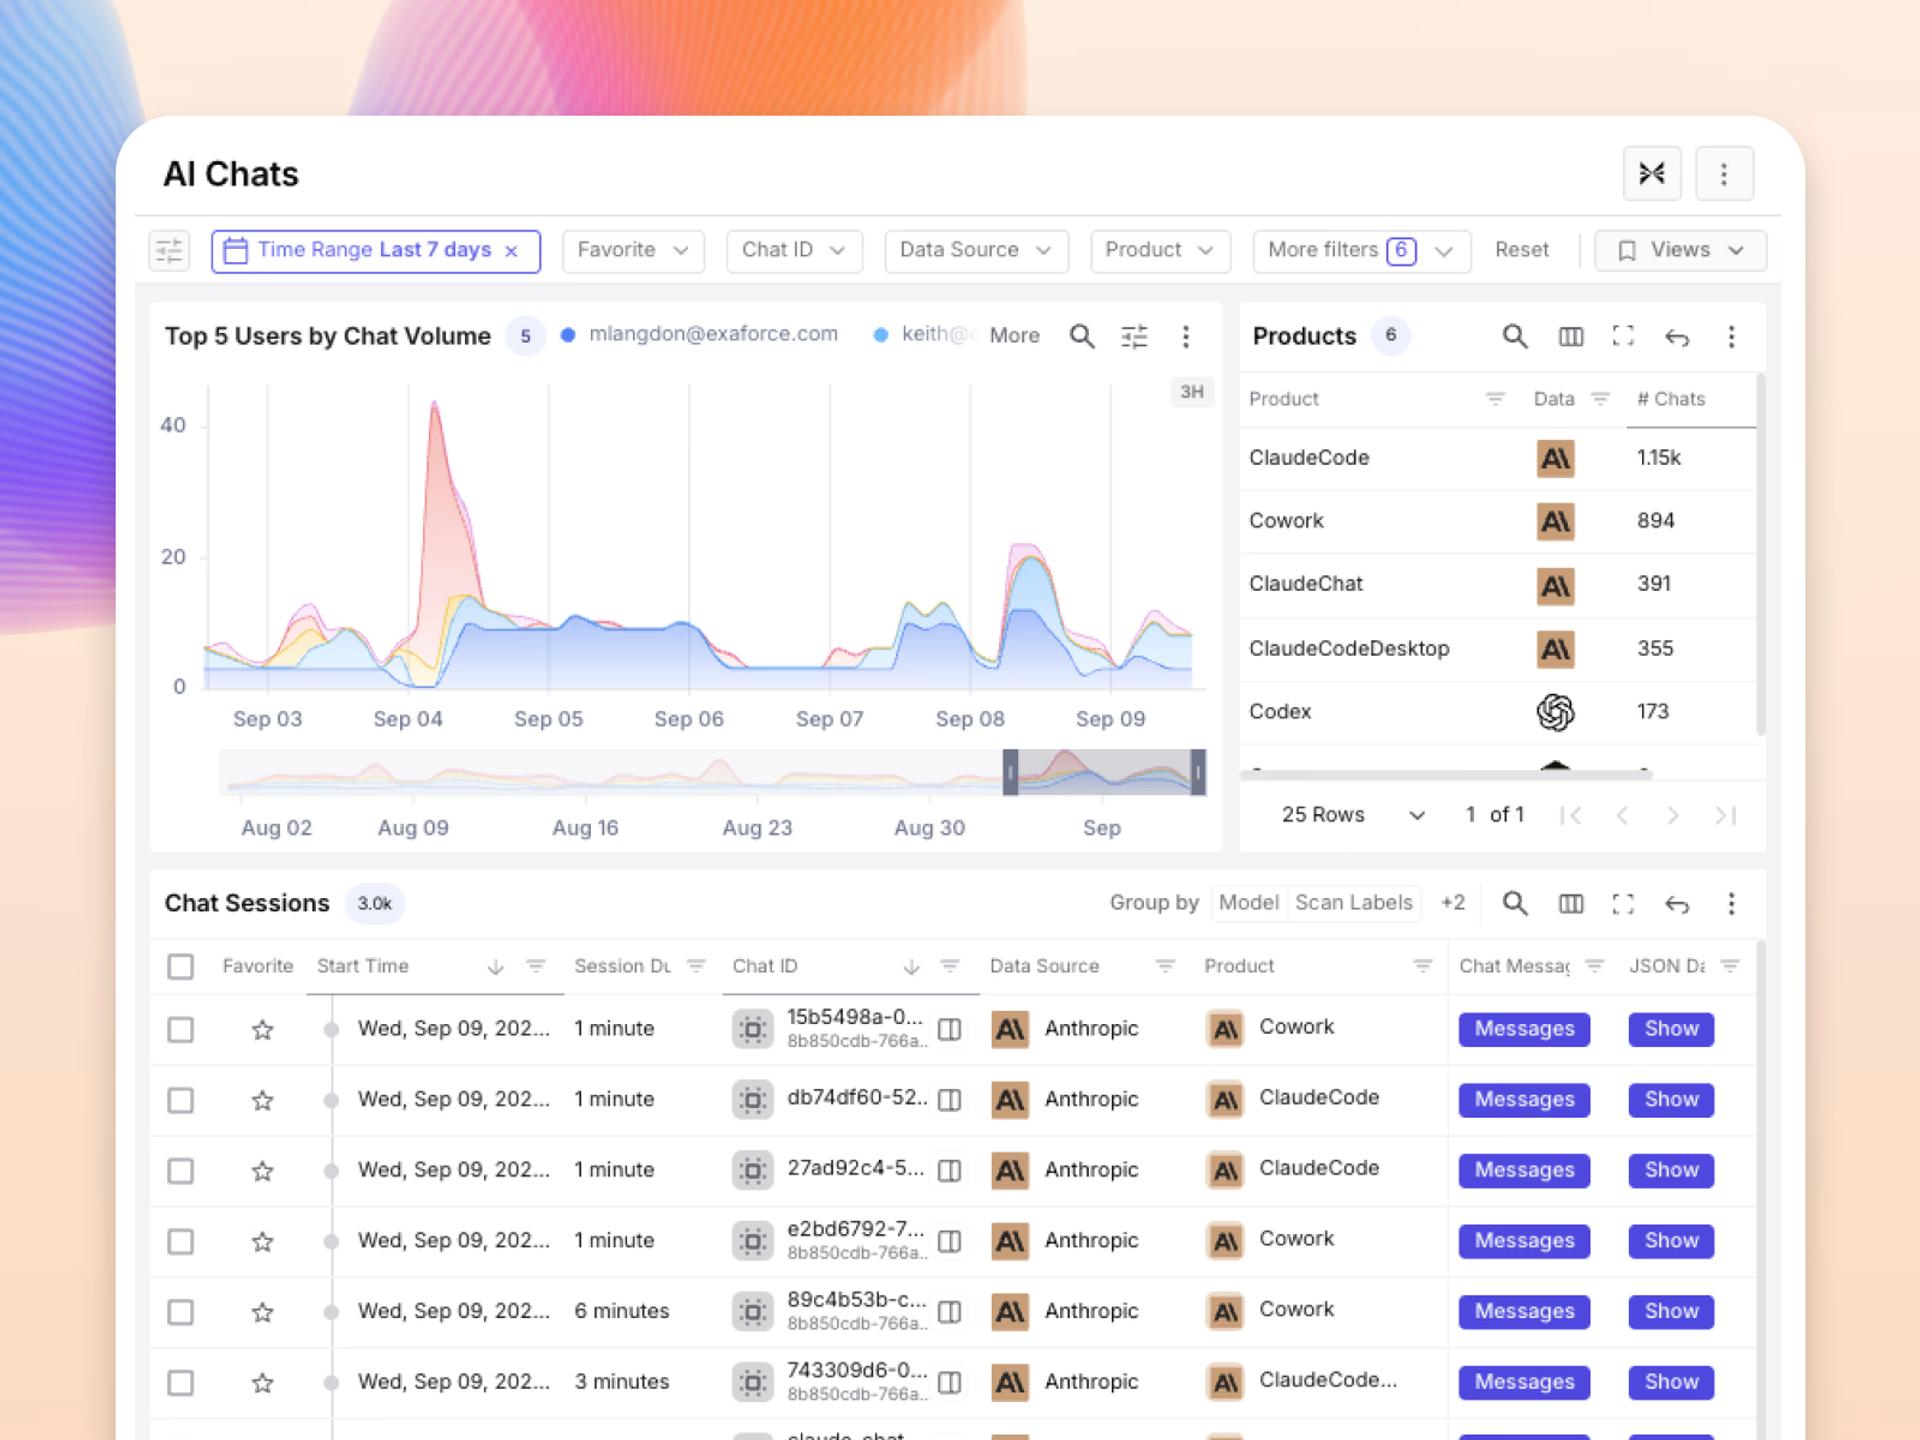Remove the Time Range Last 7 days filter
Image resolution: width=1920 pixels, height=1440 pixels.
point(511,251)
